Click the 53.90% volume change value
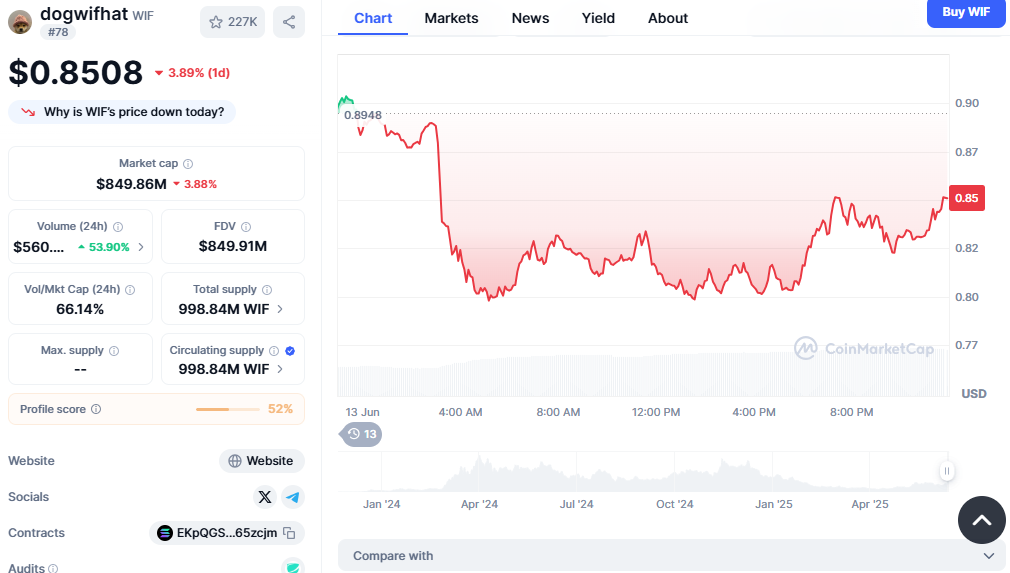 pos(104,247)
